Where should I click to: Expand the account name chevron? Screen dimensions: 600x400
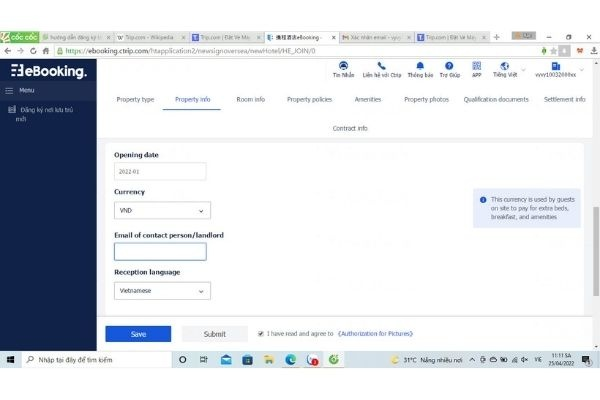[x=582, y=70]
